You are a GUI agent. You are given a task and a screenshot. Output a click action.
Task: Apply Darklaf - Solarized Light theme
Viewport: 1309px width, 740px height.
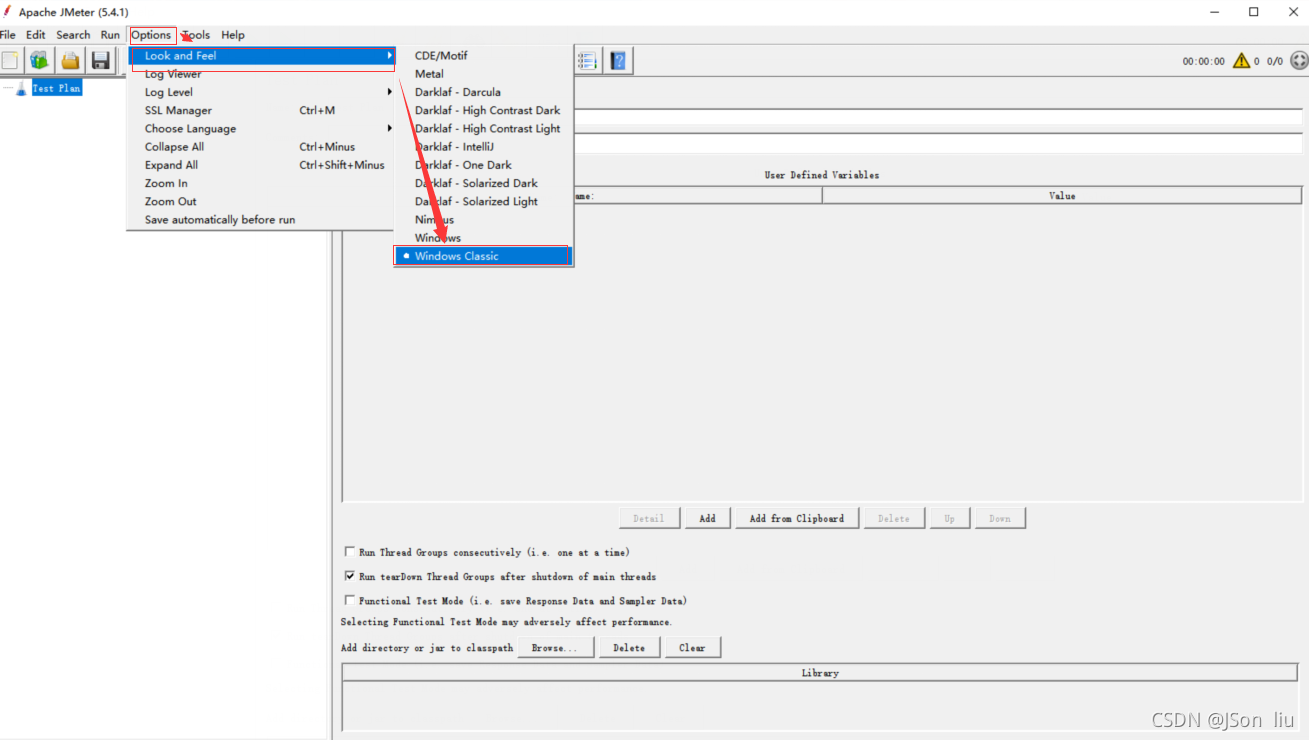coord(484,201)
